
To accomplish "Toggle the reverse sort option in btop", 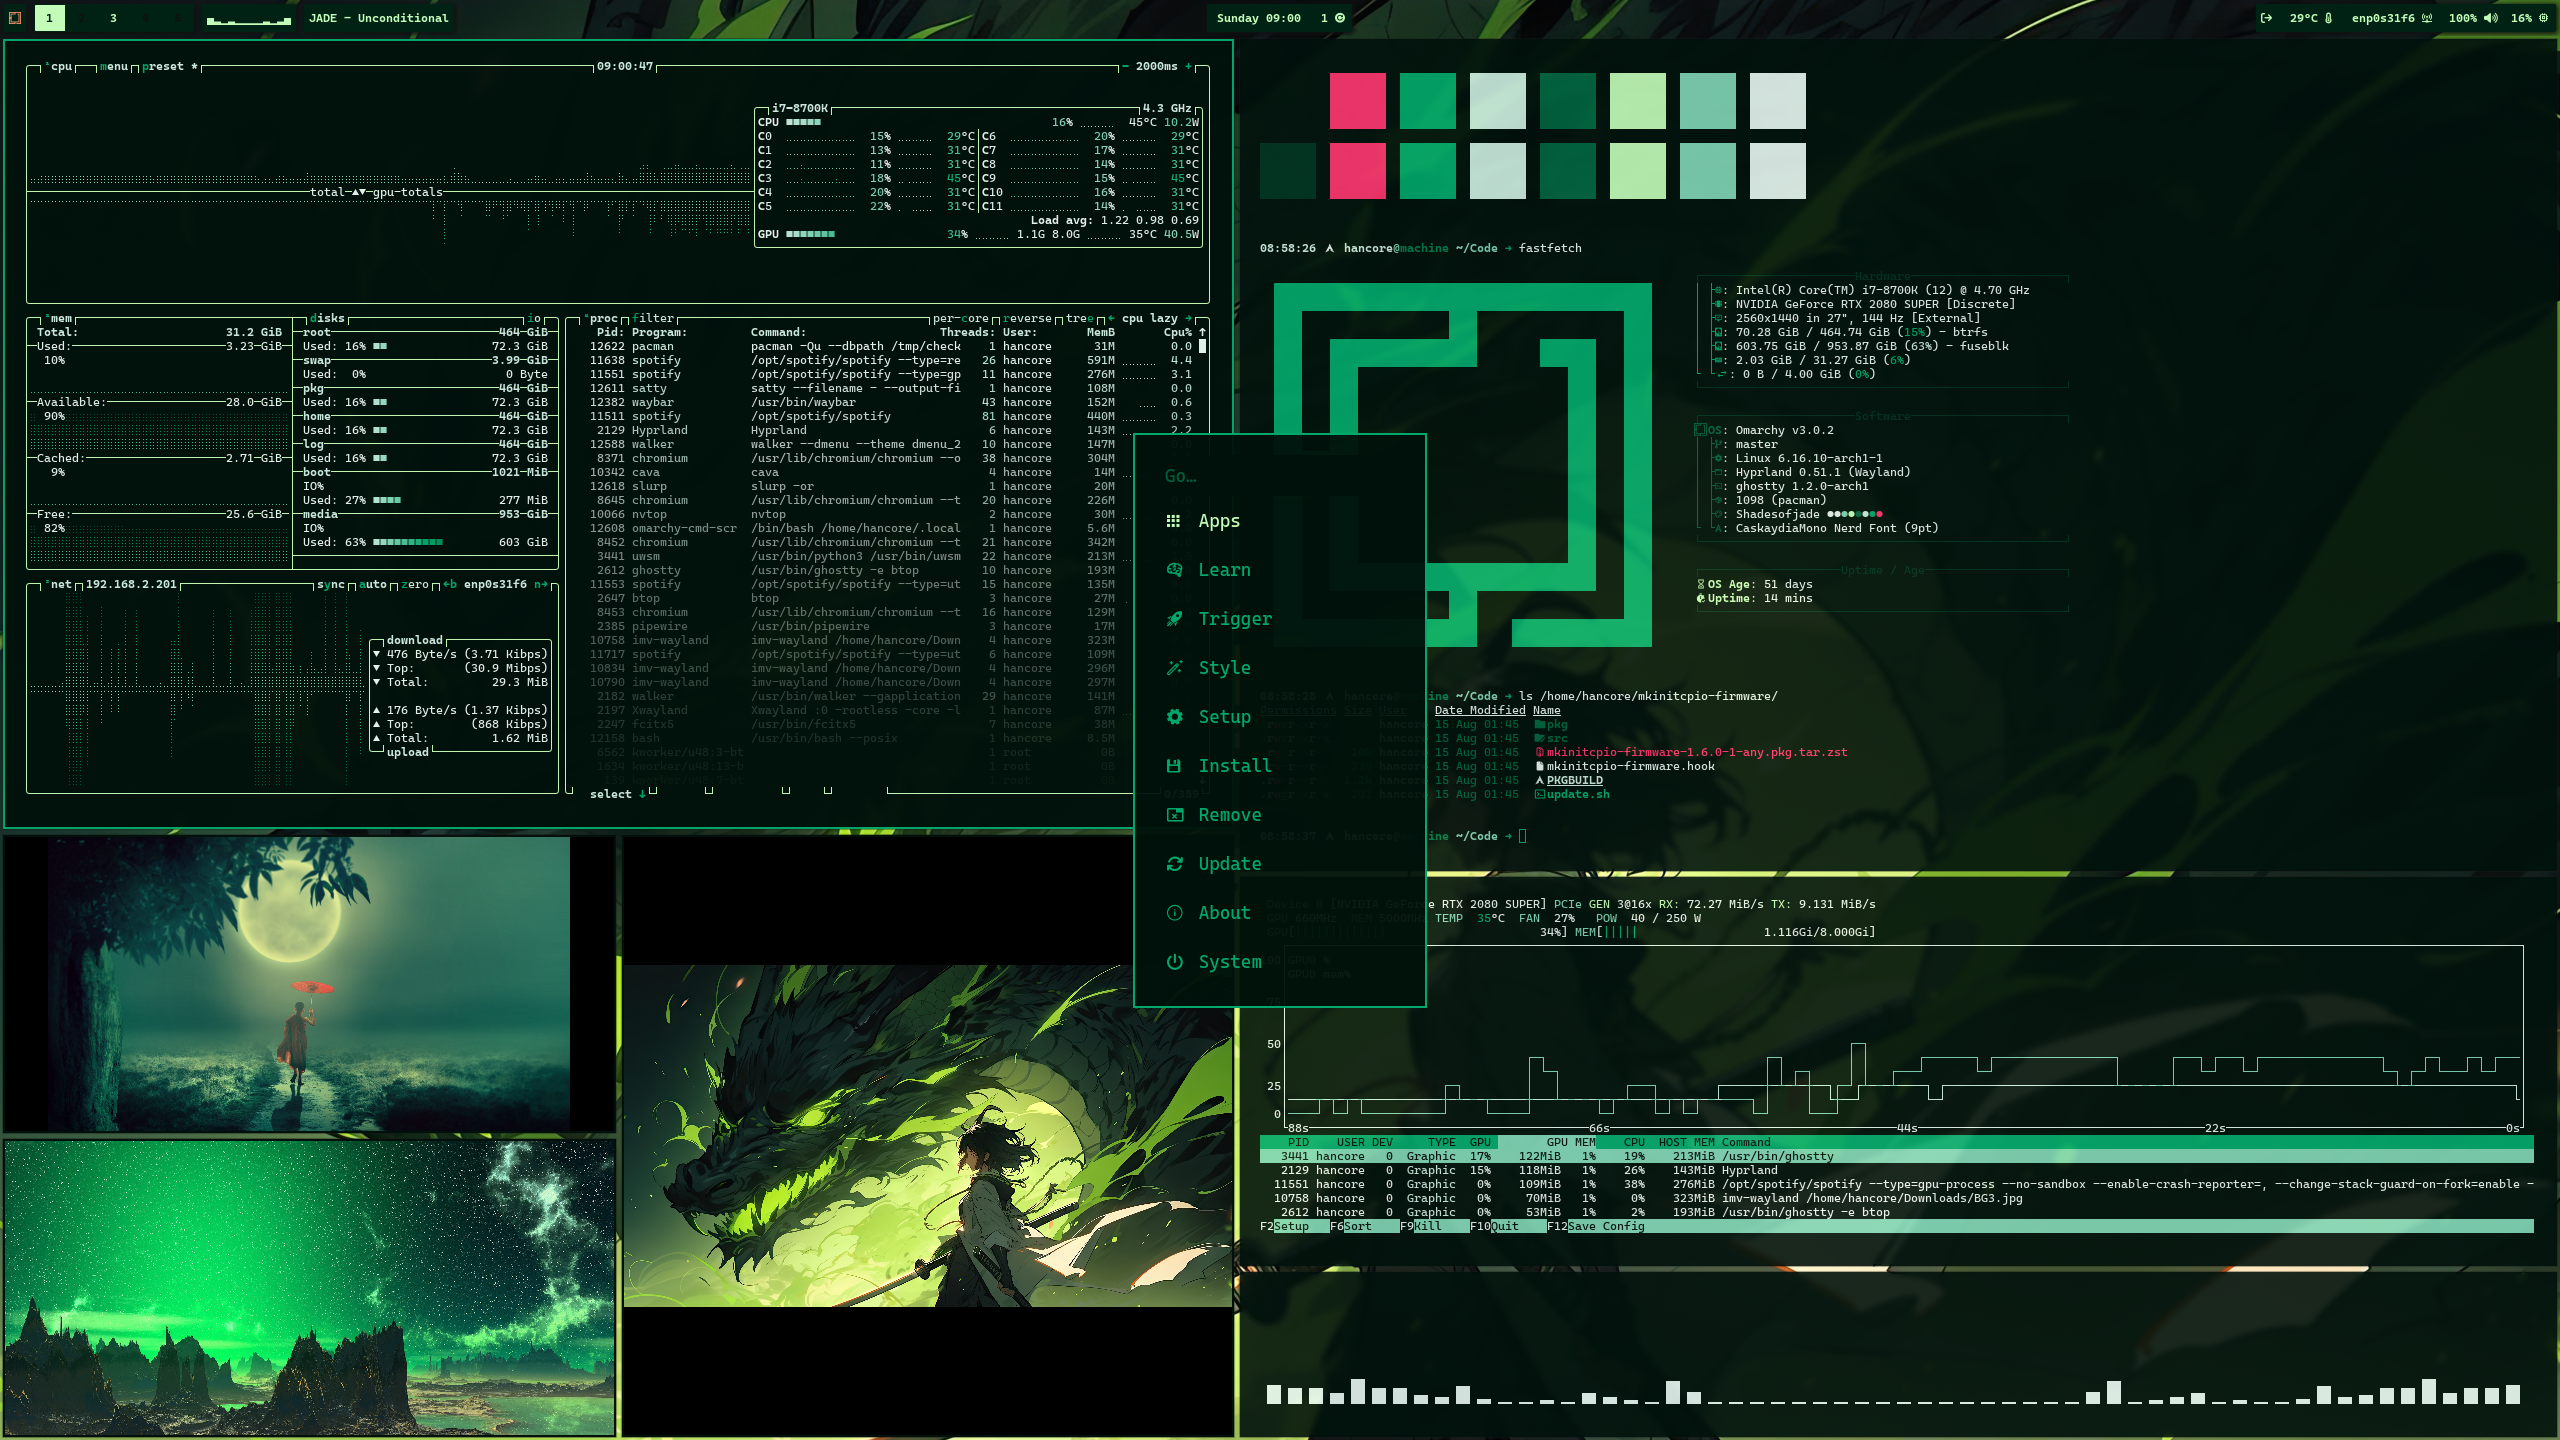I will [x=1029, y=318].
